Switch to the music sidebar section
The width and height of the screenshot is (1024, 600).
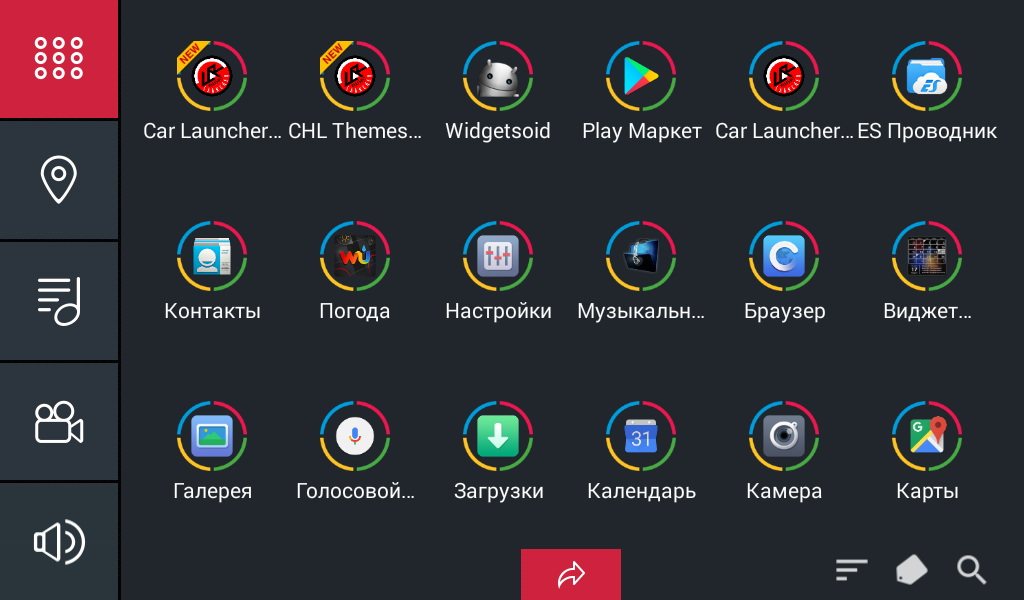pos(58,300)
